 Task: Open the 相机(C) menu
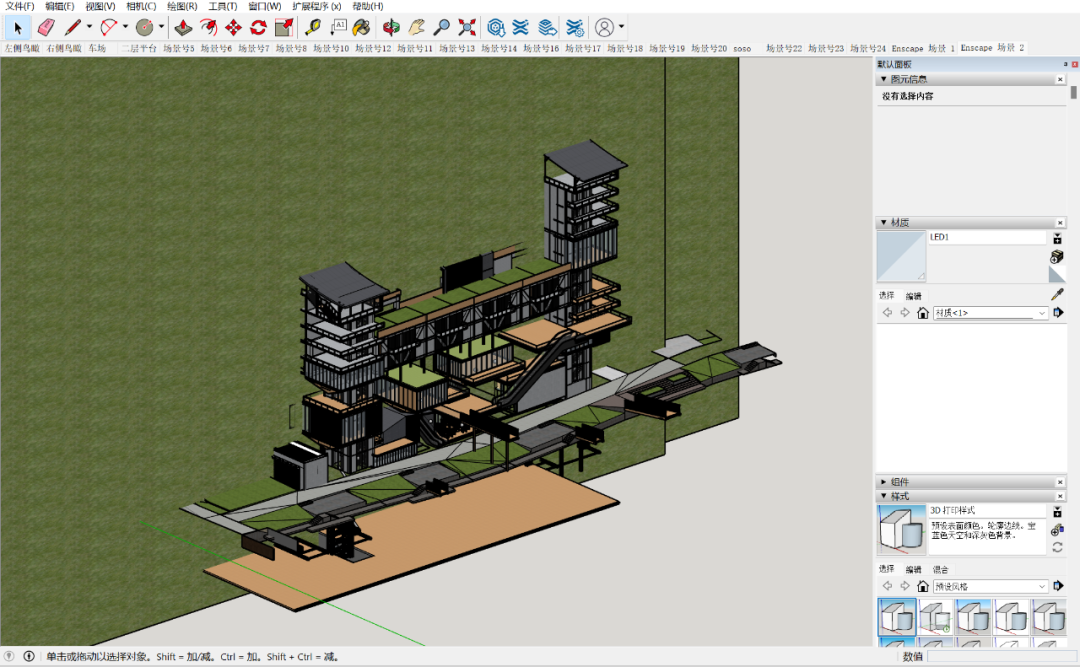(x=141, y=6)
